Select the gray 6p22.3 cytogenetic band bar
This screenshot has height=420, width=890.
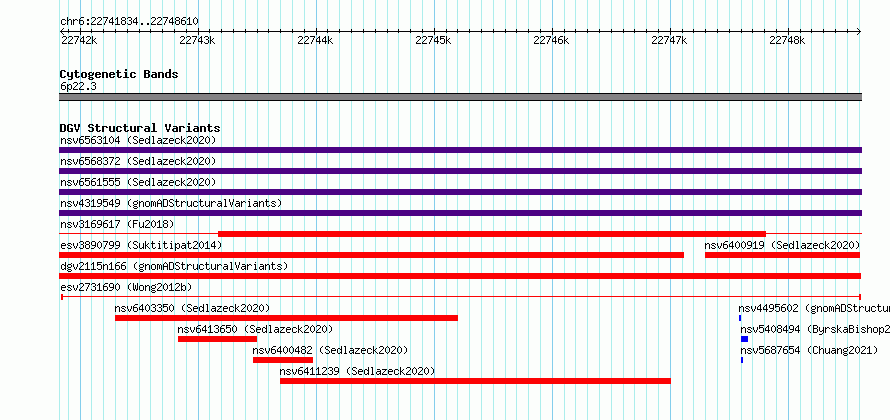click(x=460, y=97)
